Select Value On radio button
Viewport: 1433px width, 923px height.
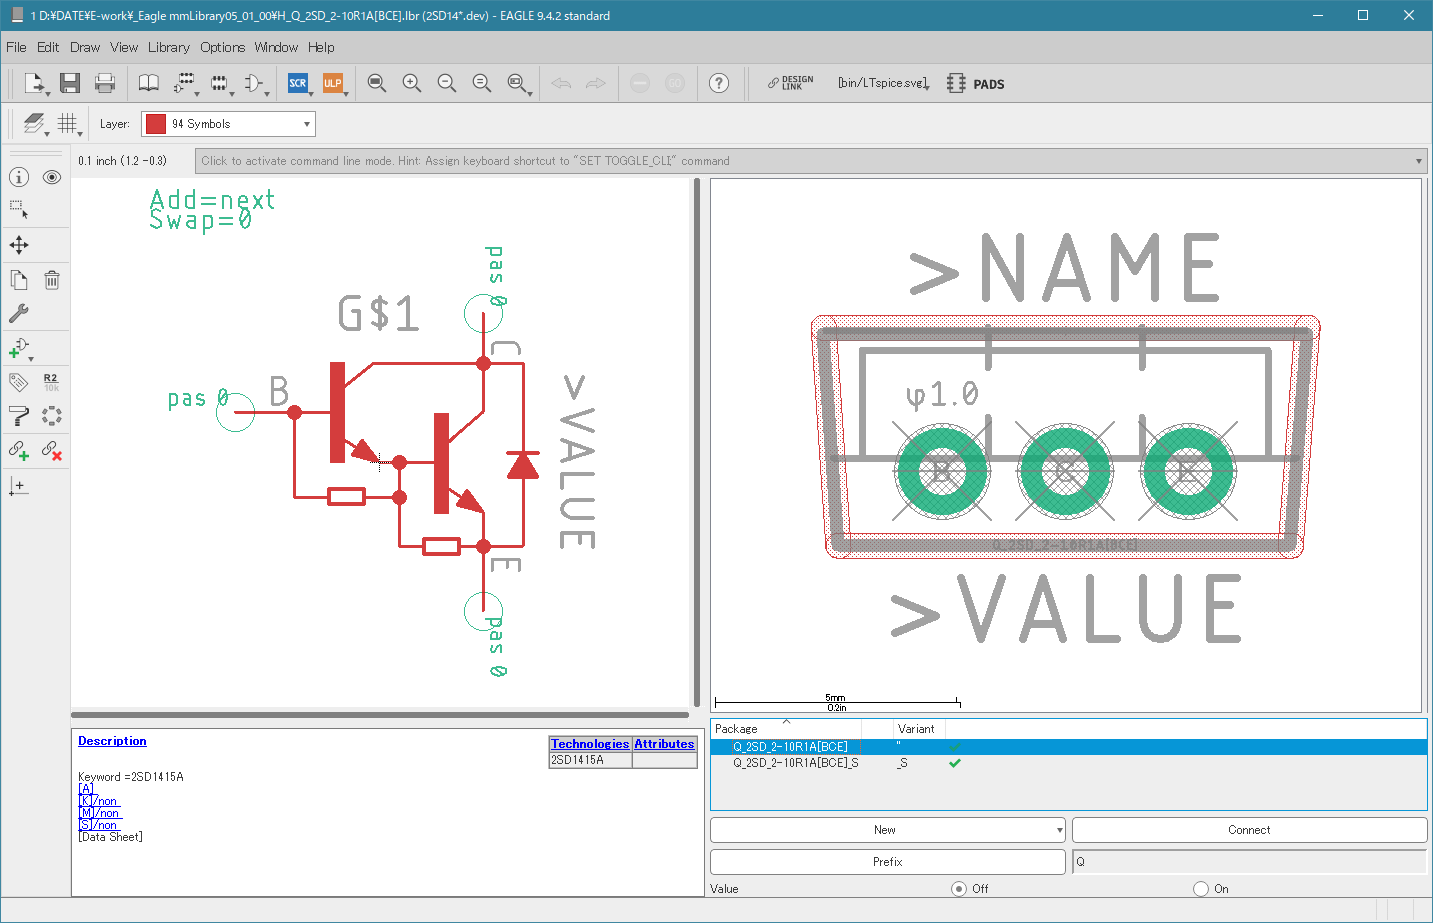1200,889
